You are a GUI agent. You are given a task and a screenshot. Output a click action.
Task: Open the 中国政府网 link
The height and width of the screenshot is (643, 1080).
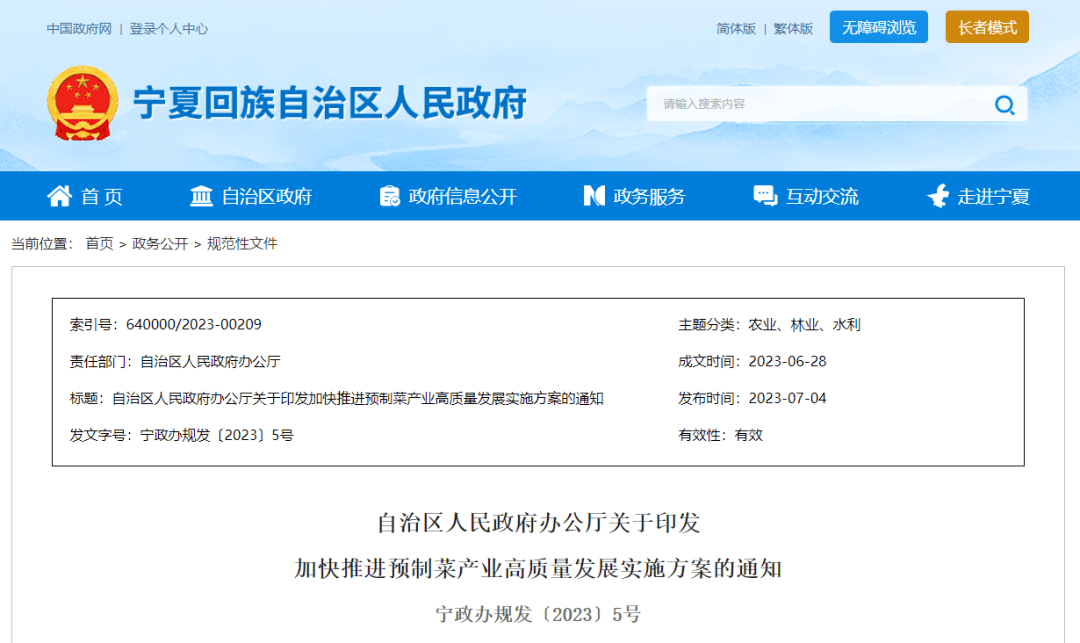coord(79,29)
